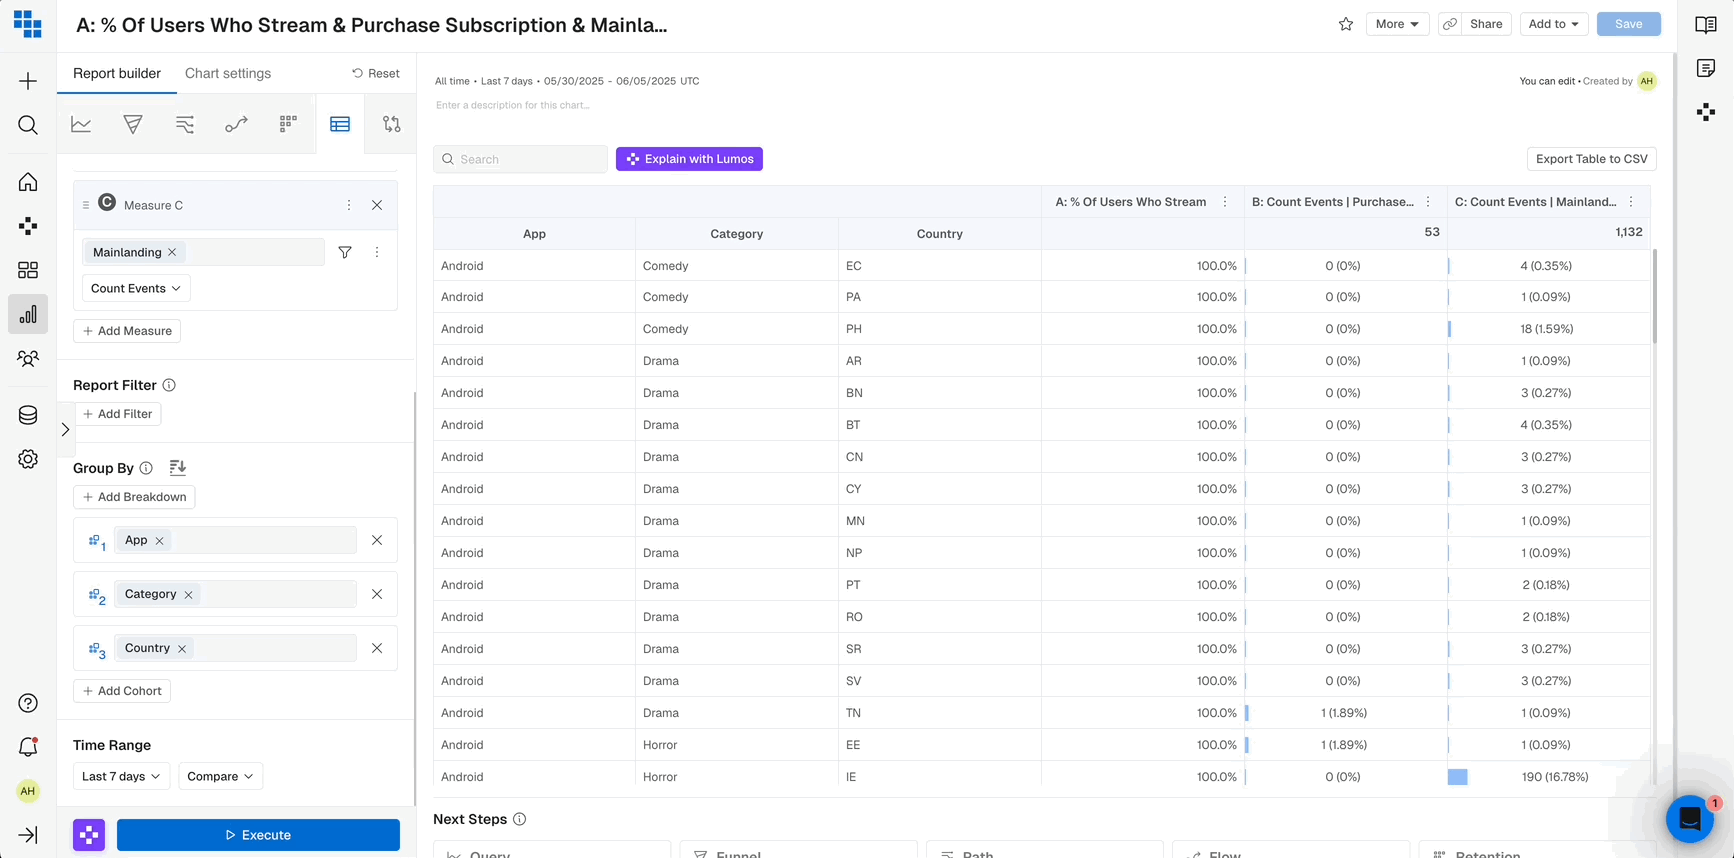Switch to the table view icon
Viewport: 1734px width, 858px height.
(340, 124)
